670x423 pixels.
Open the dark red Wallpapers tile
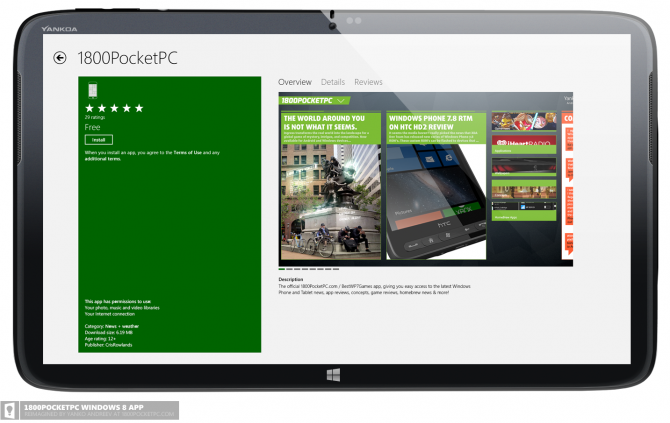point(524,167)
